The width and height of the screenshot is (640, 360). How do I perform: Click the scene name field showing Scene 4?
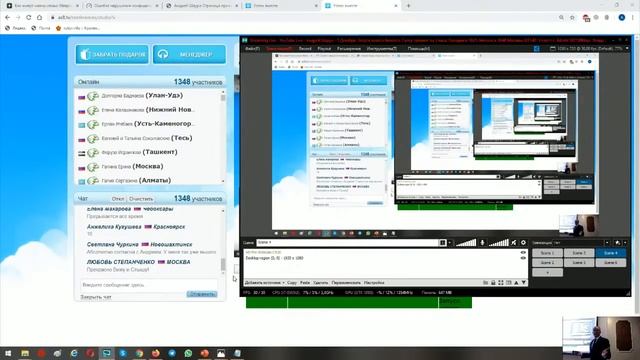coord(347,242)
